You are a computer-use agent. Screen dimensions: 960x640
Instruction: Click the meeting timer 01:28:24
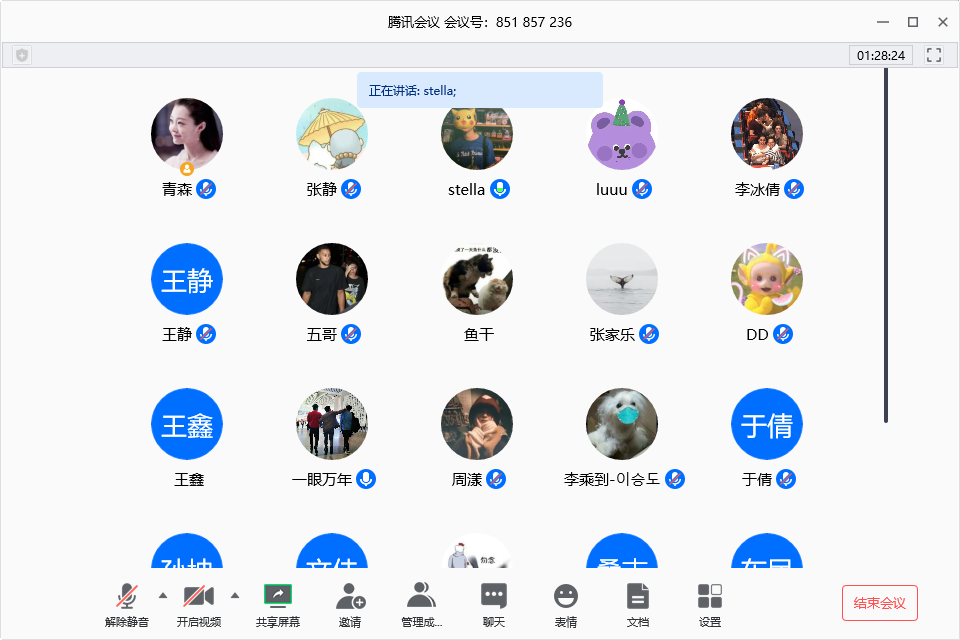click(x=880, y=55)
